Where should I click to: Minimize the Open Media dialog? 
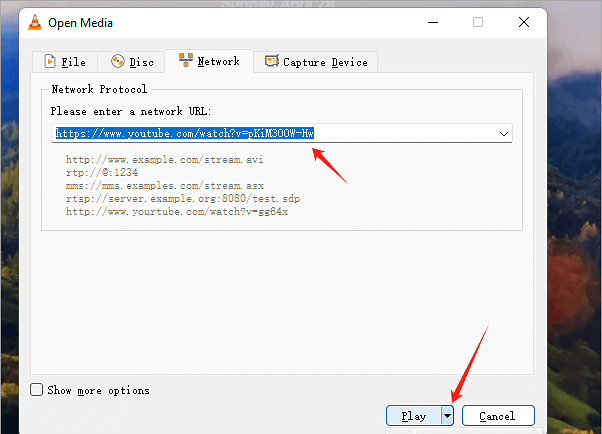click(x=432, y=23)
